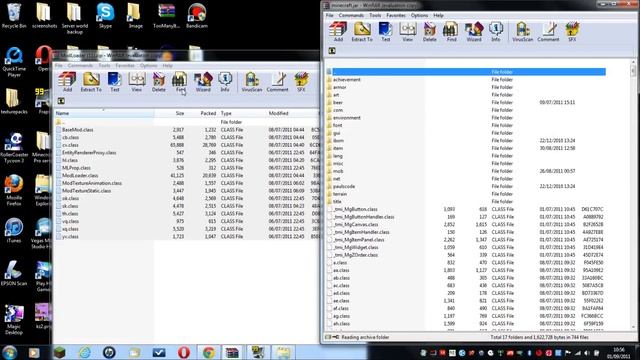The height and width of the screenshot is (360, 640).
Task: Select EntityRendererProxy.class file
Action: pyautogui.click(x=89, y=153)
